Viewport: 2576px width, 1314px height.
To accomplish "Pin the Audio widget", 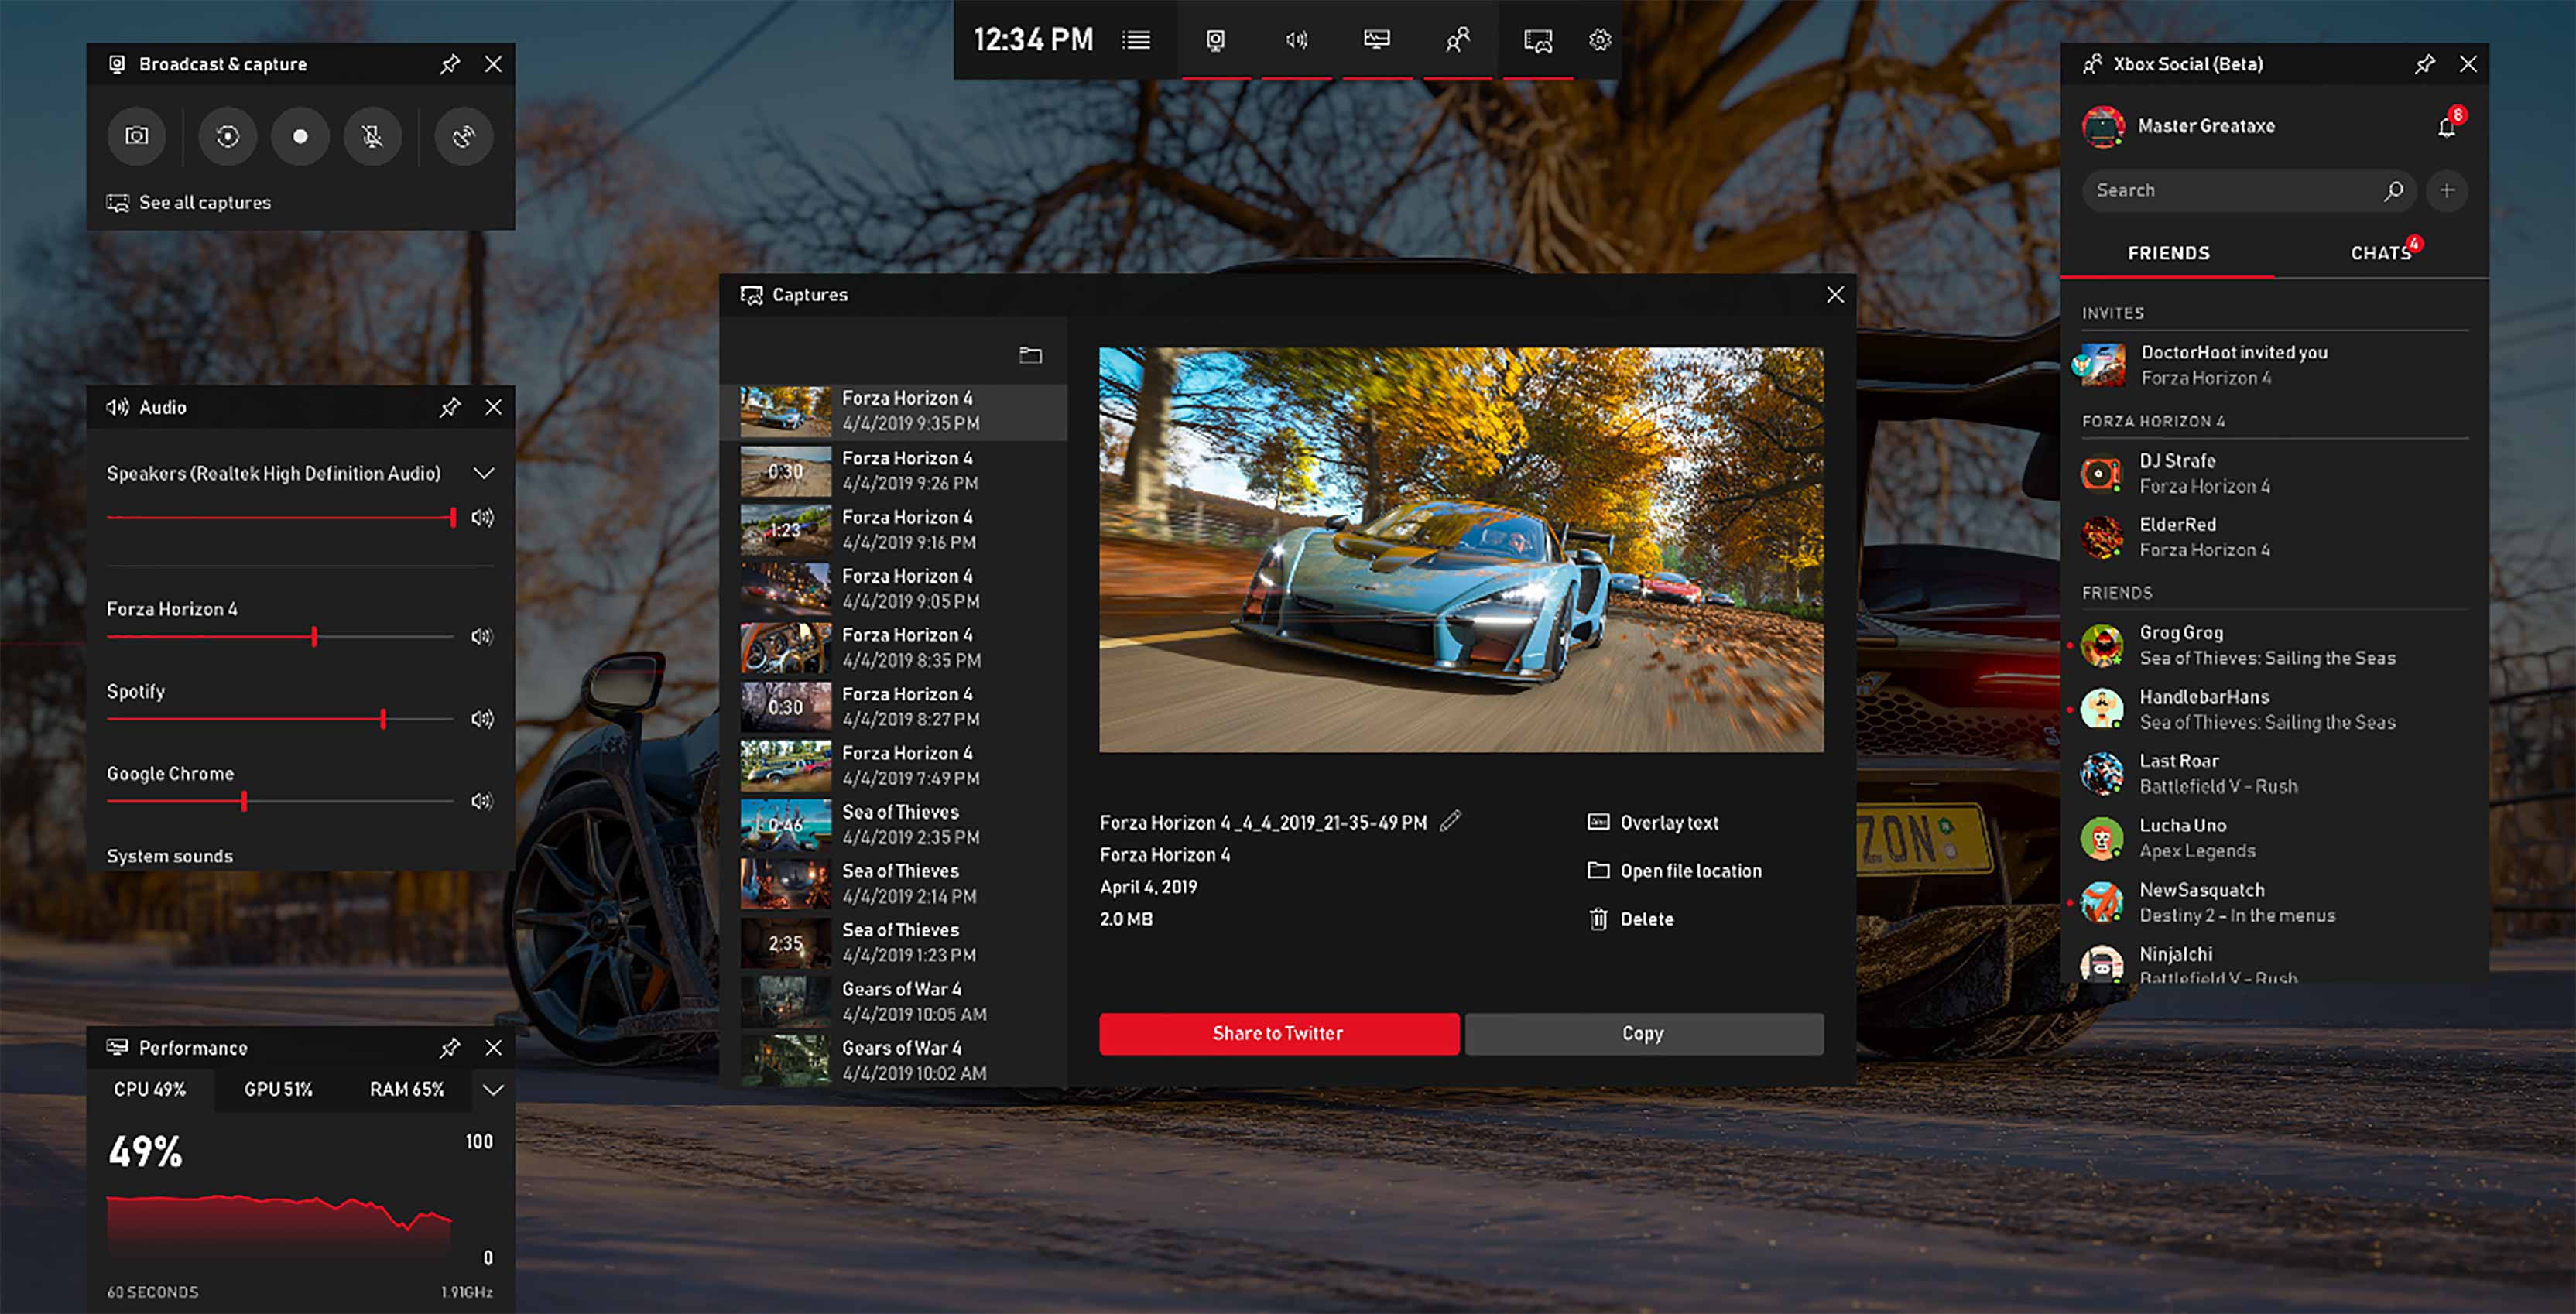I will pyautogui.click(x=450, y=407).
